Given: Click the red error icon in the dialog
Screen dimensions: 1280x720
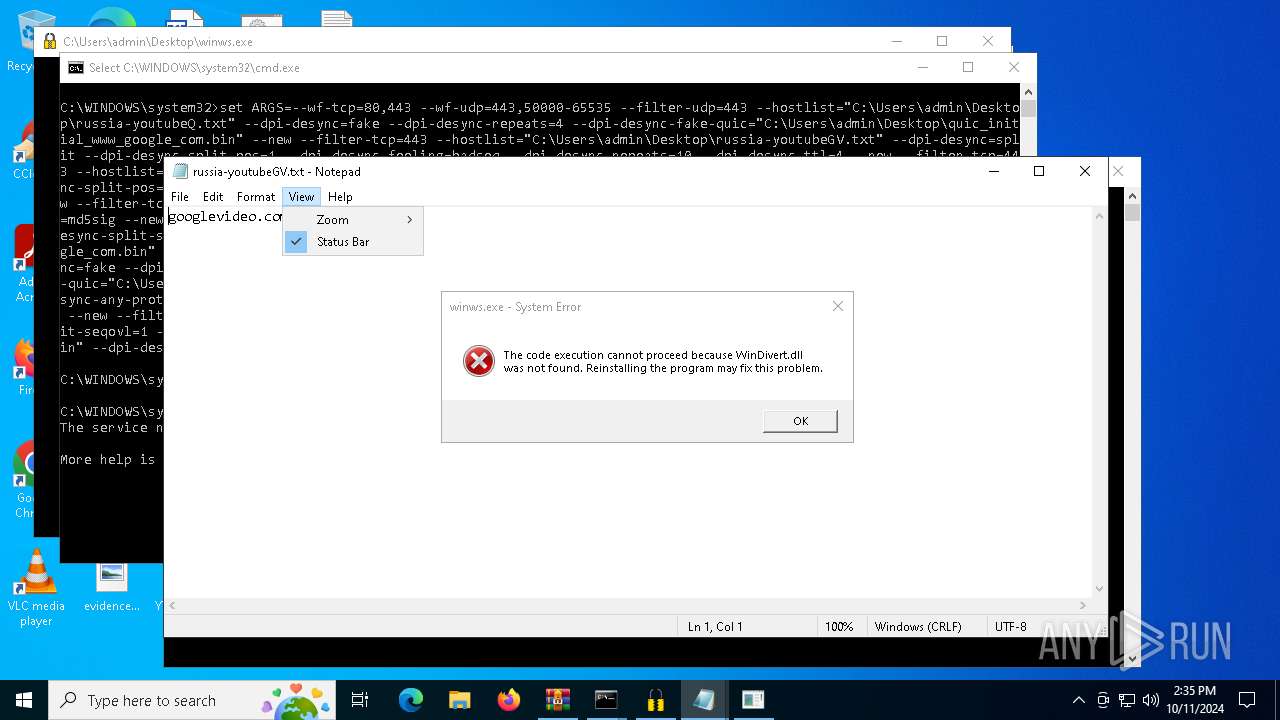Looking at the screenshot, I should click(x=479, y=361).
